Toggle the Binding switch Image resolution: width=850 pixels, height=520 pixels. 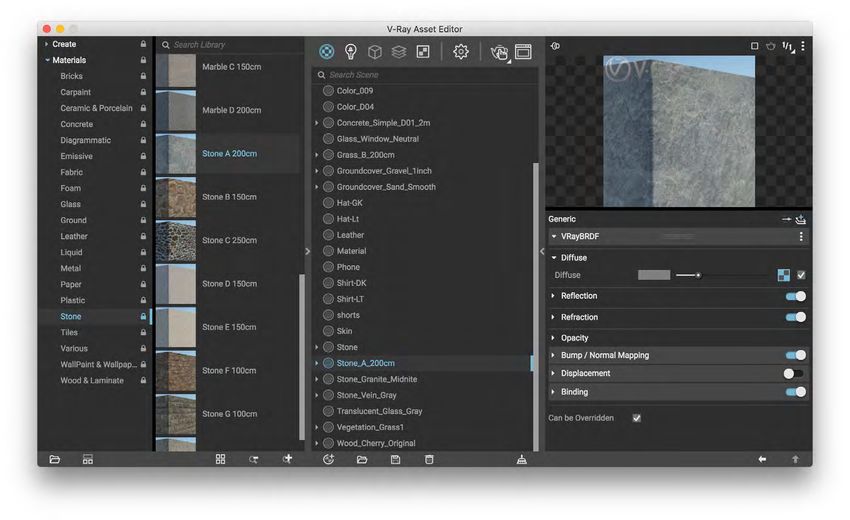(x=796, y=392)
